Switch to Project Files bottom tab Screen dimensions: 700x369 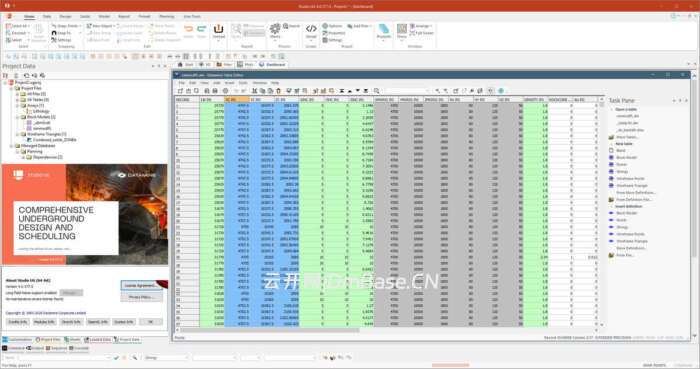tap(48, 340)
